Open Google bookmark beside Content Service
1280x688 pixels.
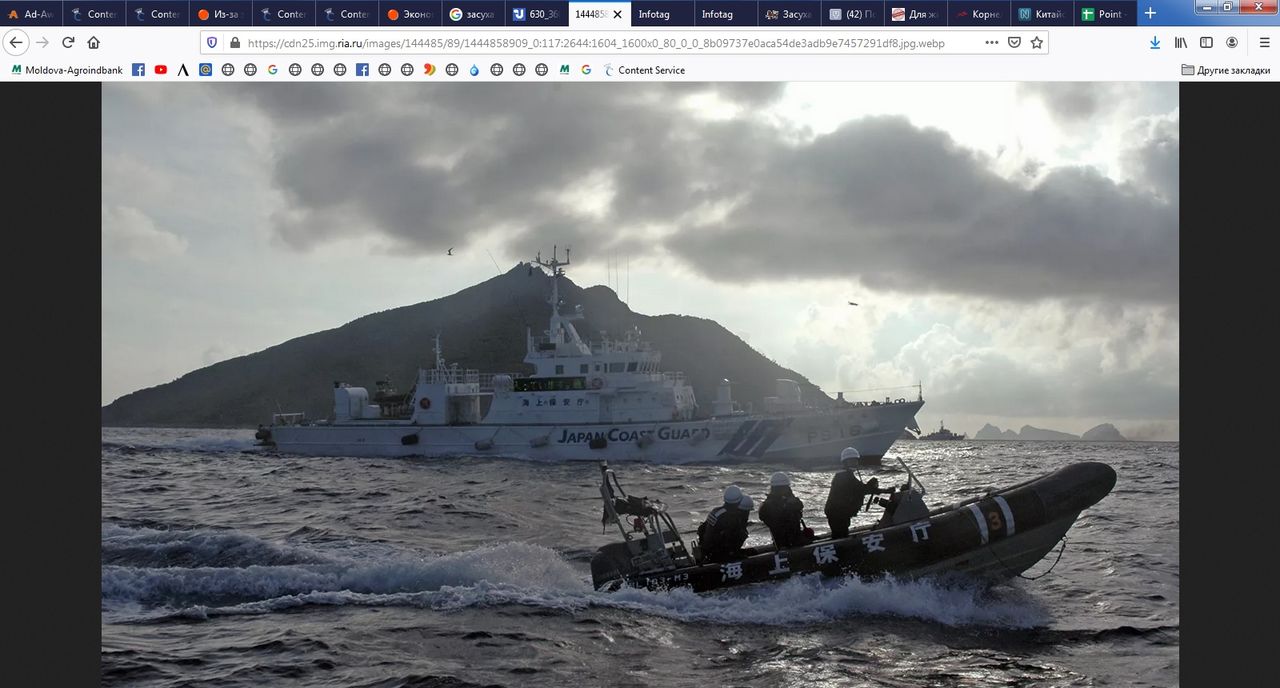[586, 70]
